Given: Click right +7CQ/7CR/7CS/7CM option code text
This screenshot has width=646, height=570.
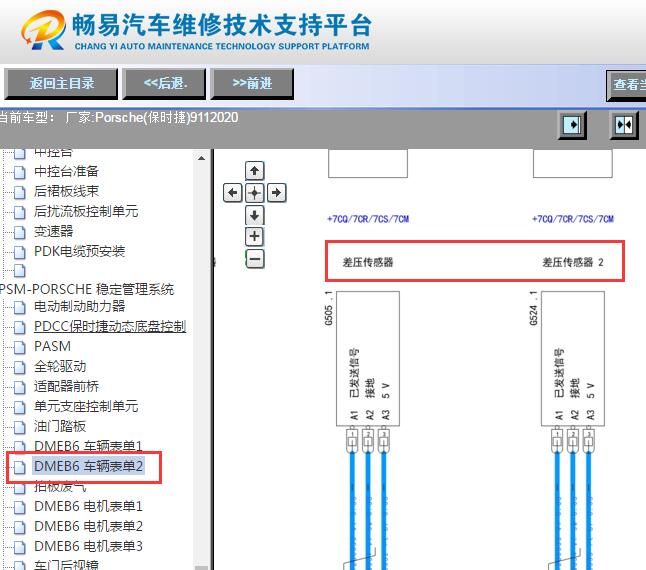Looking at the screenshot, I should 573,219.
